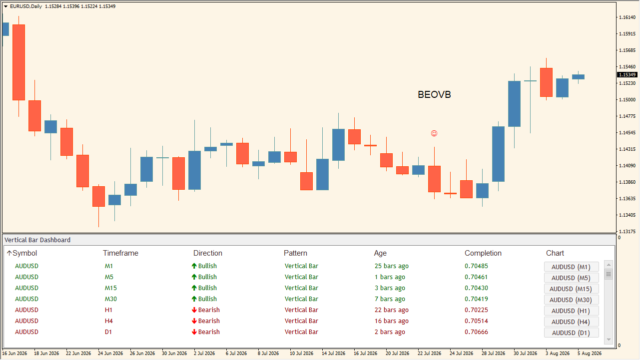Viewport: 640px width, 360px height.
Task: Click the dashboard scrollbar up arrow
Action: [609, 264]
